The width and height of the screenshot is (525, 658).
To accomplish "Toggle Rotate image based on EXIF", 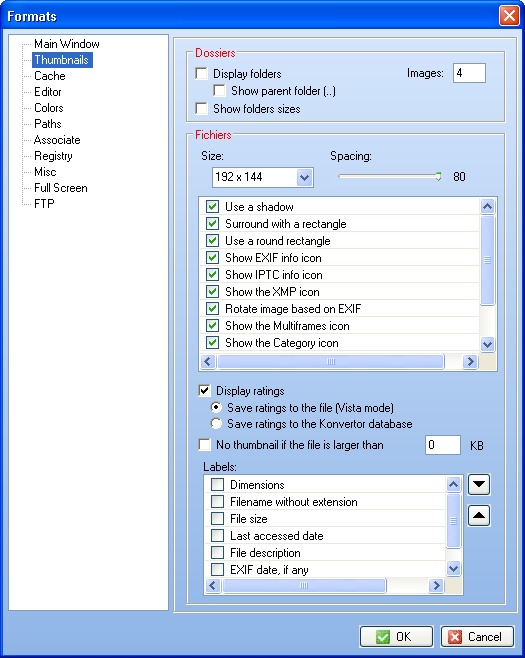I will pyautogui.click(x=212, y=309).
